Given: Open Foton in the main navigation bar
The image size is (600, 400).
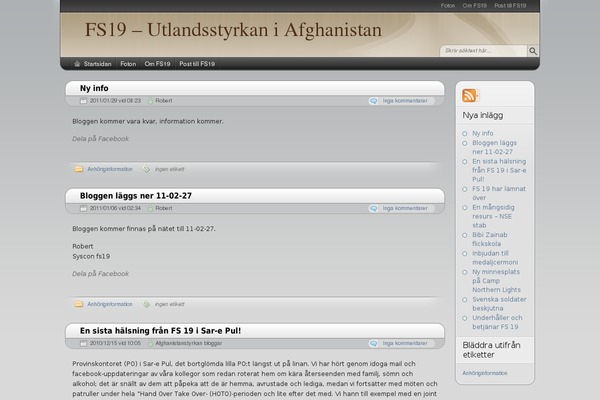Looking at the screenshot, I should click(128, 64).
